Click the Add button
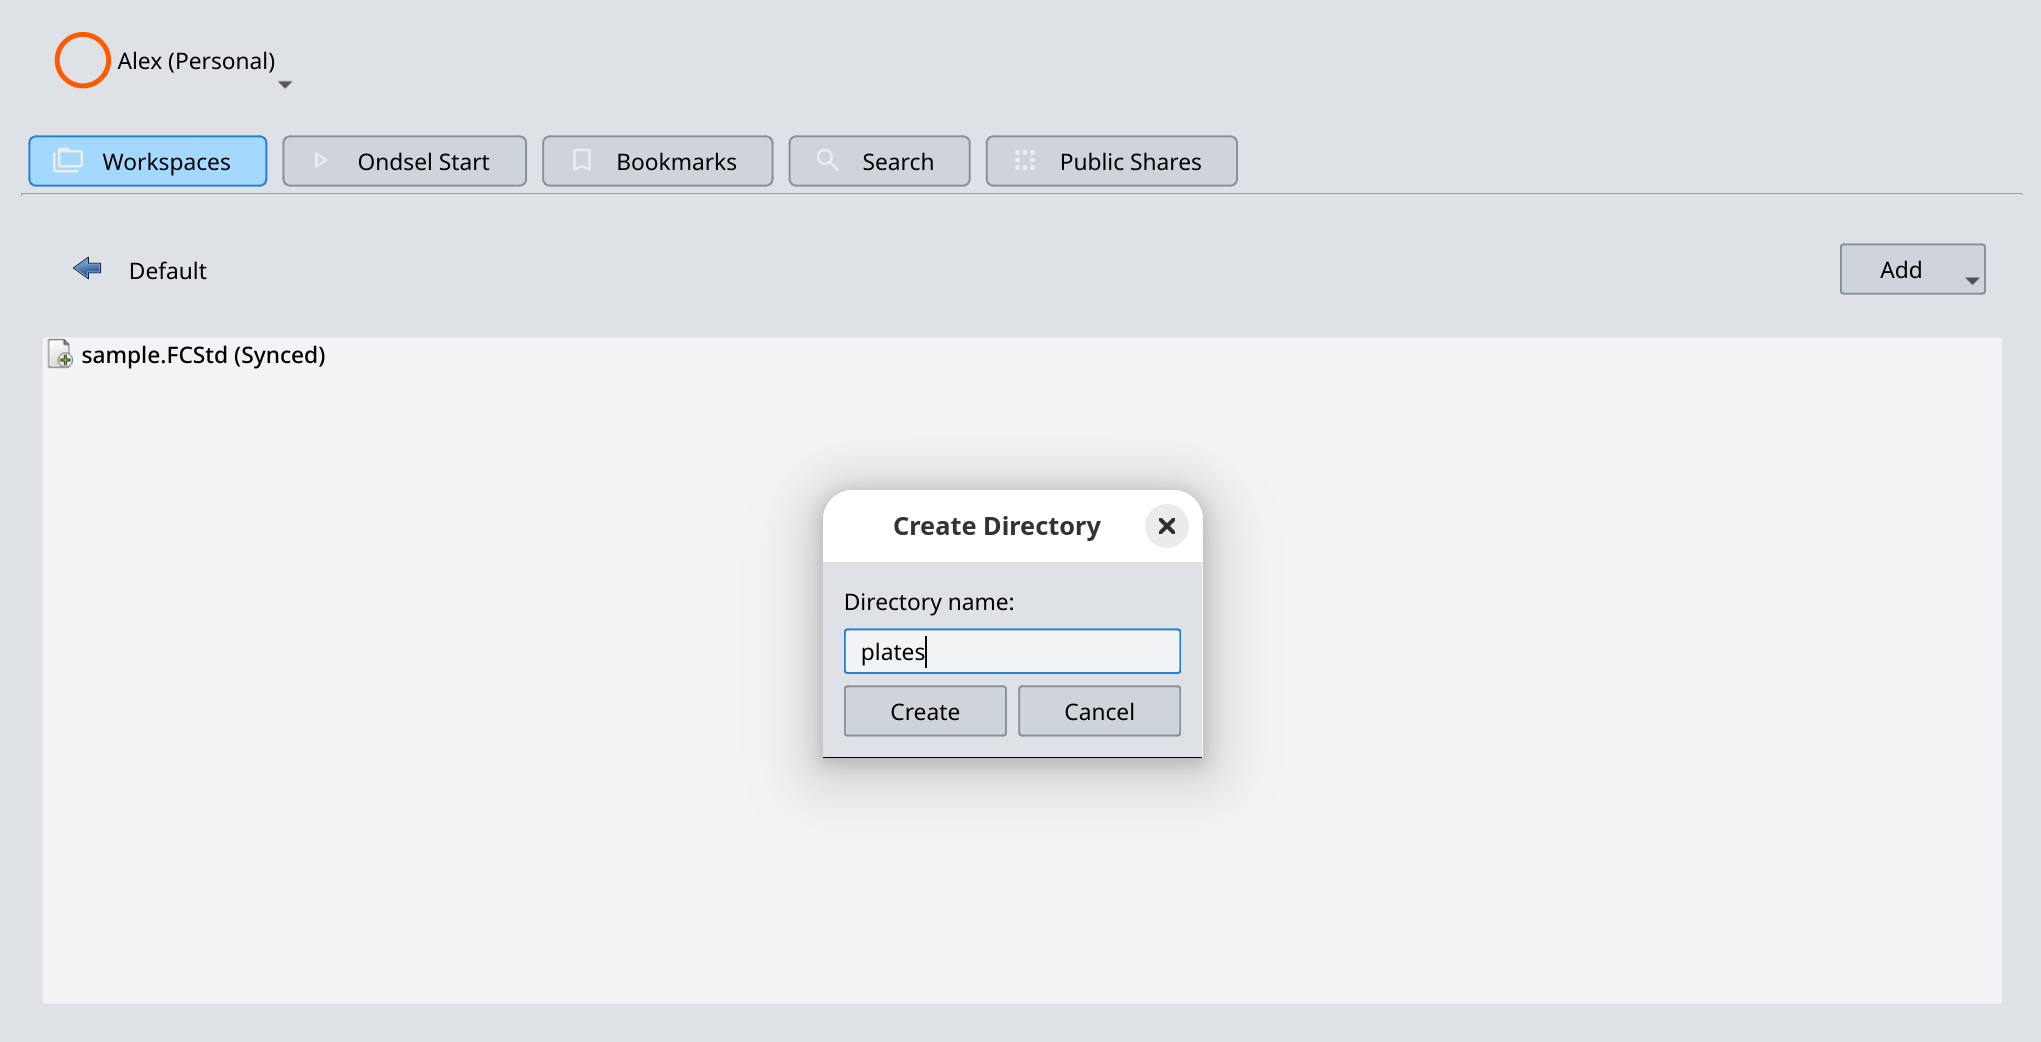 1900,270
